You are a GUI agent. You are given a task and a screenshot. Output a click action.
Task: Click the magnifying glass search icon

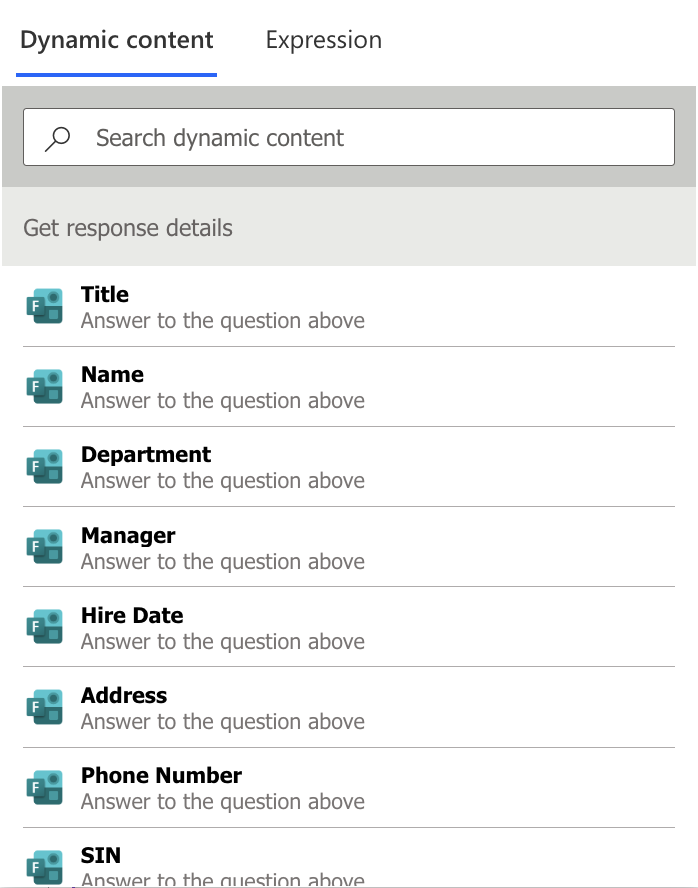coord(57,139)
